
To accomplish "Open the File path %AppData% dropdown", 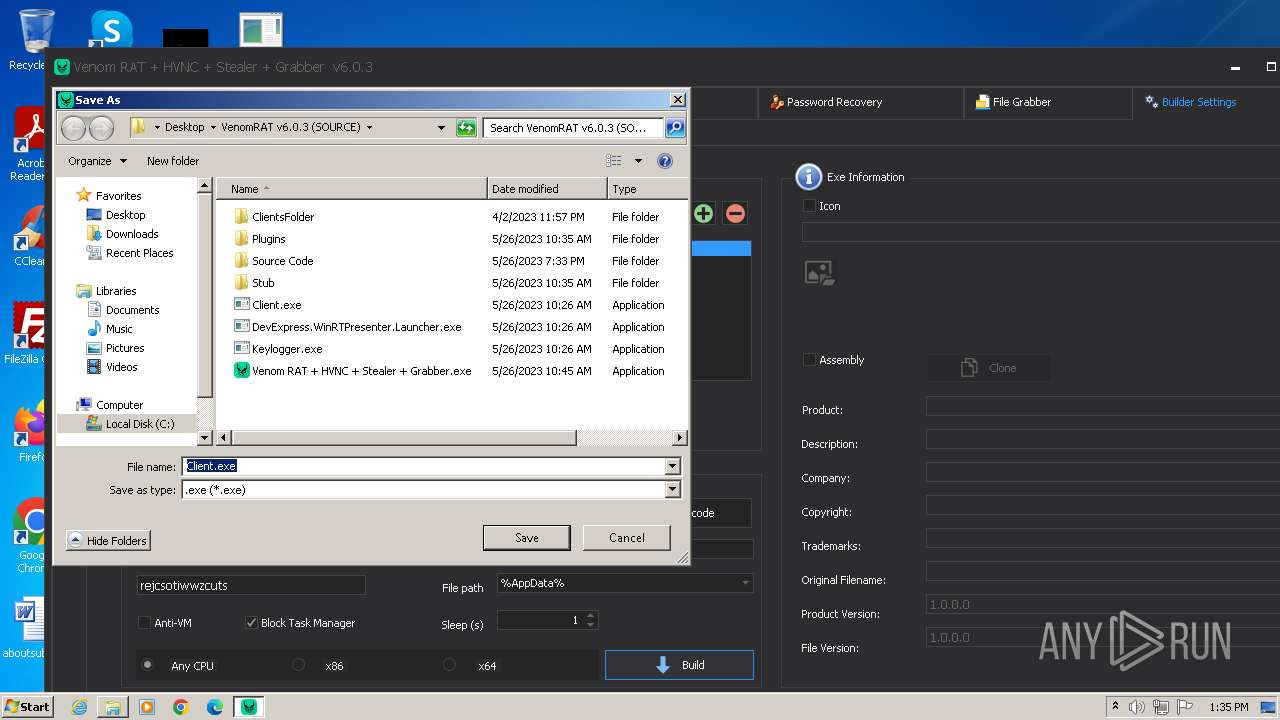I will point(745,583).
